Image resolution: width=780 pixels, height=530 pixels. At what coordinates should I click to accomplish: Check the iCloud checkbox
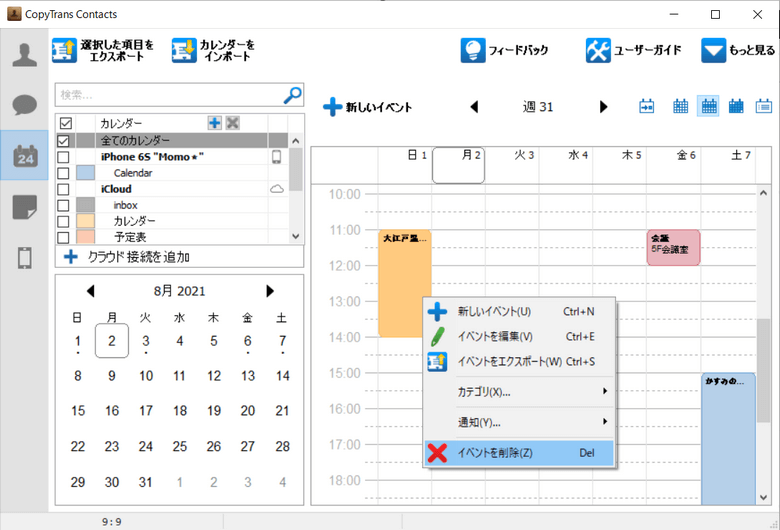(x=63, y=189)
